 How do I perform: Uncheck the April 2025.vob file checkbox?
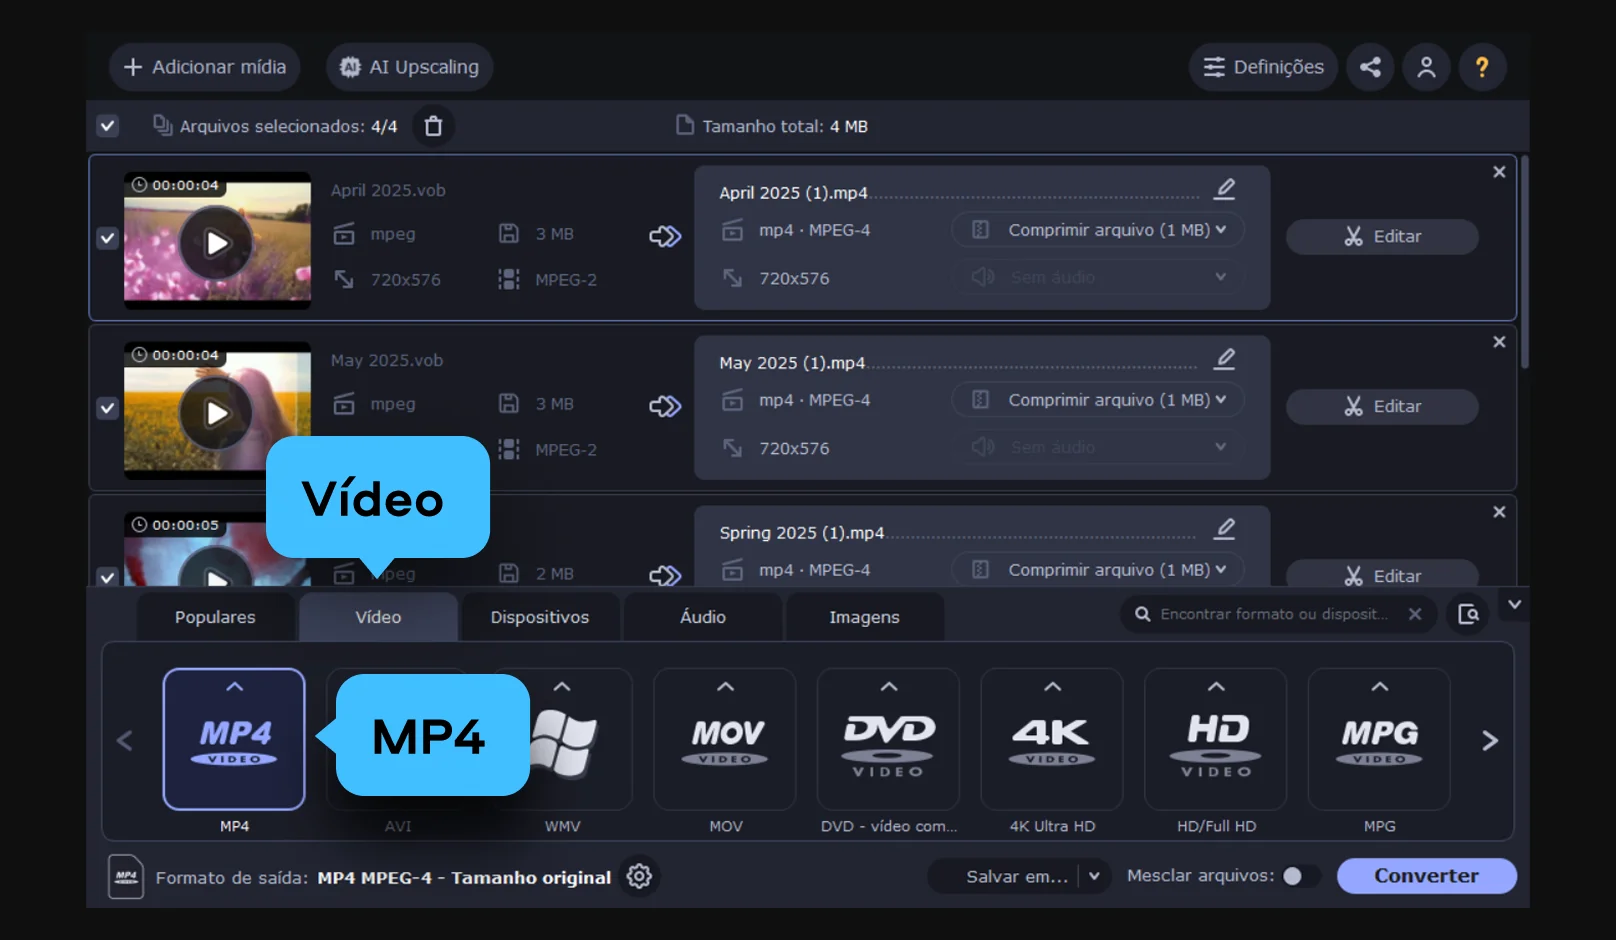(108, 238)
